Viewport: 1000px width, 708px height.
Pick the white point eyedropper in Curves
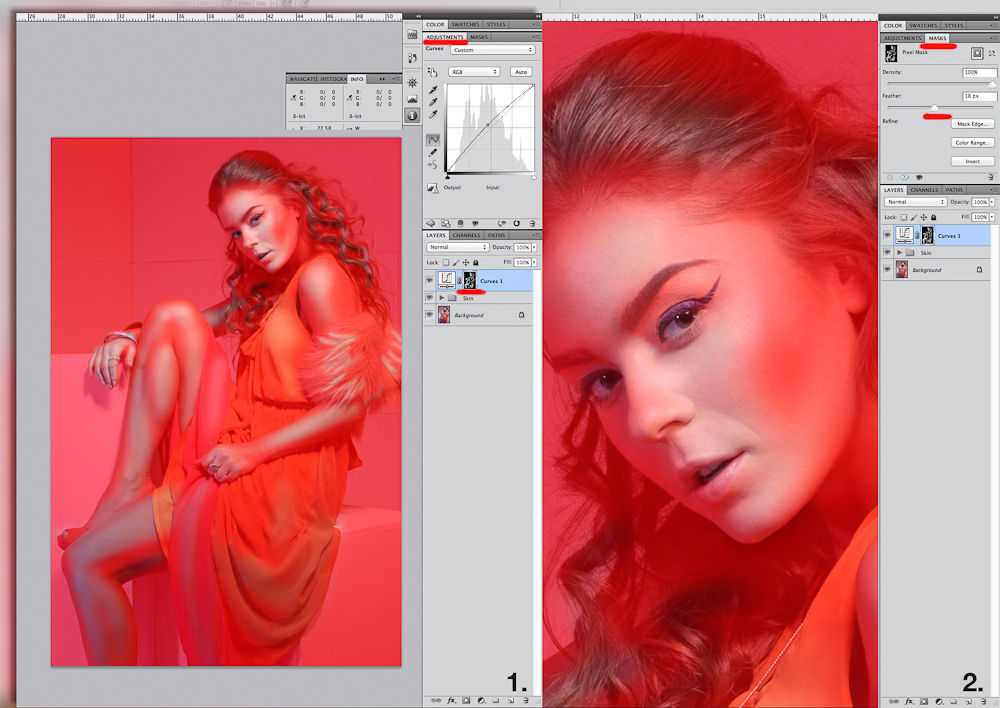tap(433, 114)
